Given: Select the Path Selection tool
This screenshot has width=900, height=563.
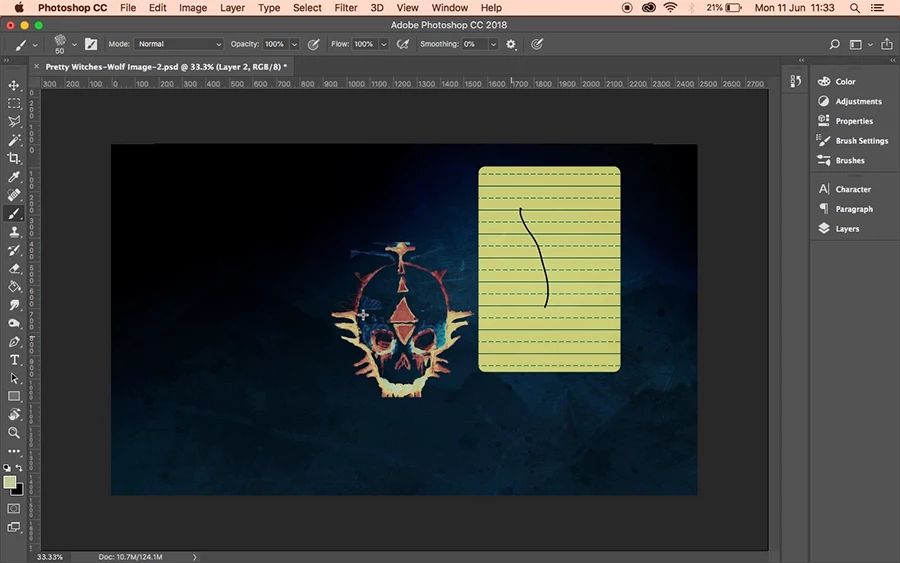Looking at the screenshot, I should (14, 378).
